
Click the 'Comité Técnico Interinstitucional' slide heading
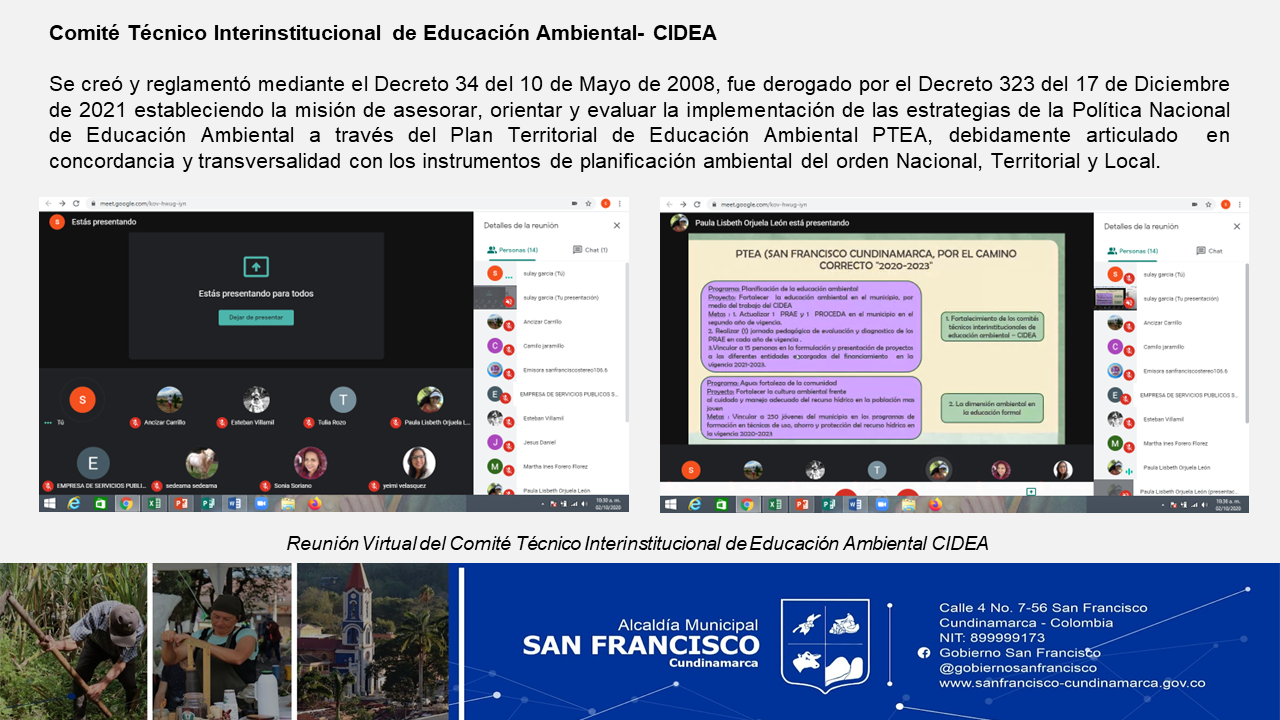point(383,33)
